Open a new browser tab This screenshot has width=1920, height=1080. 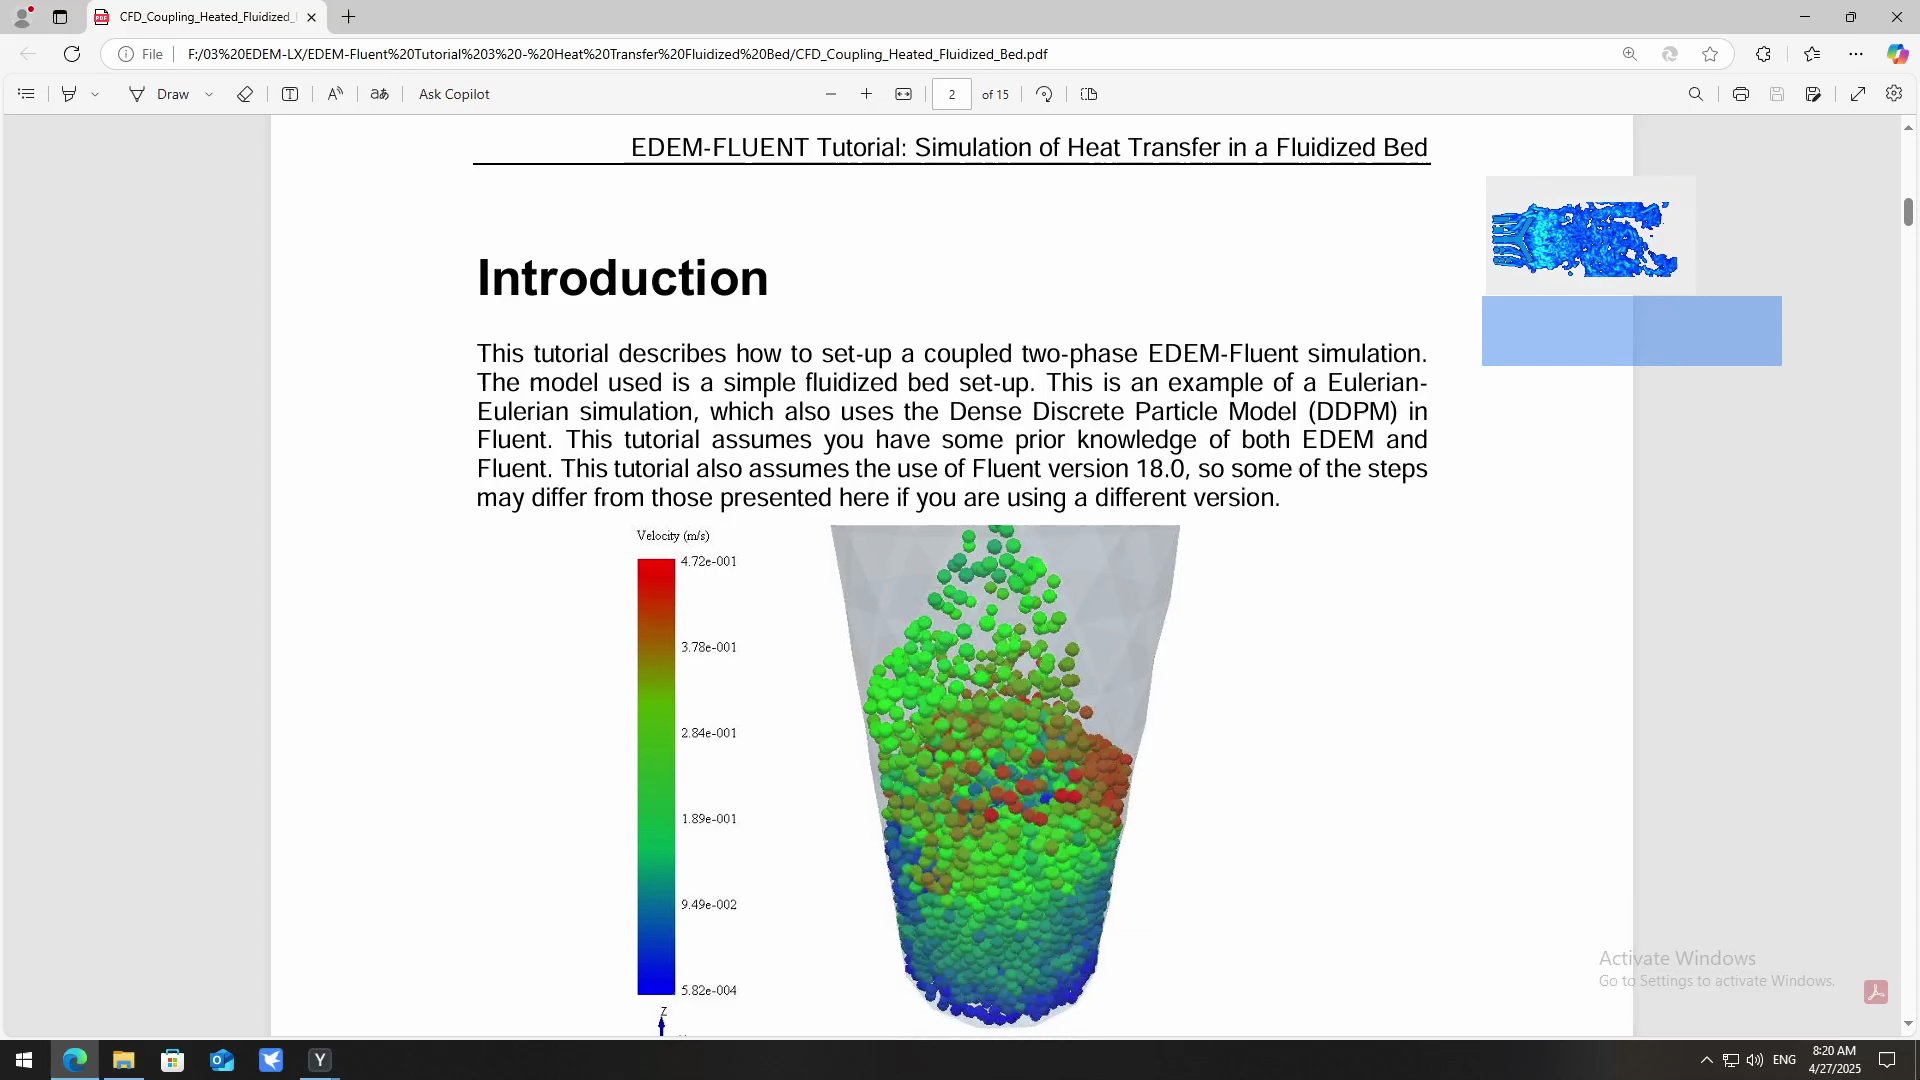[348, 17]
